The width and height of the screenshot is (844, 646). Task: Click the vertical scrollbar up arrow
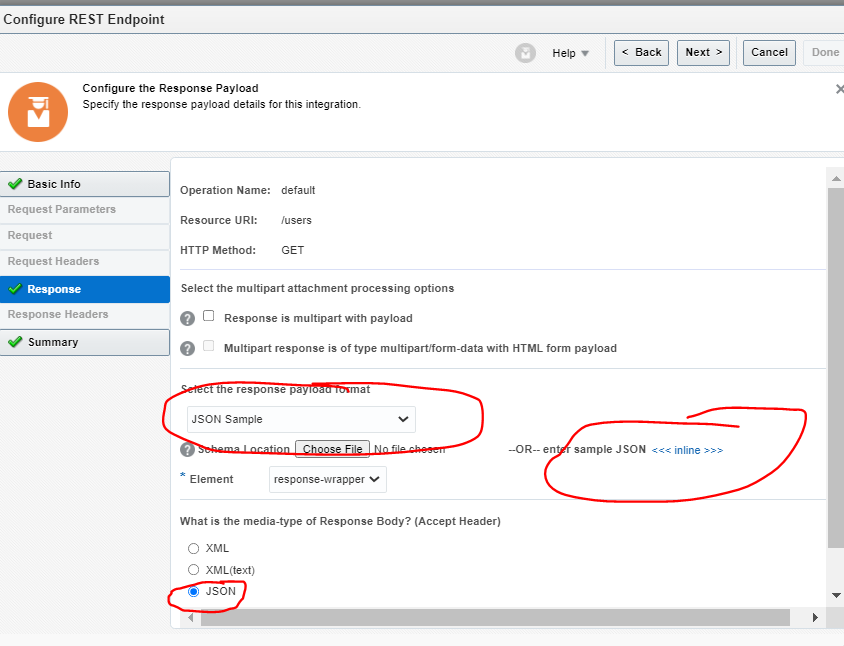[836, 178]
